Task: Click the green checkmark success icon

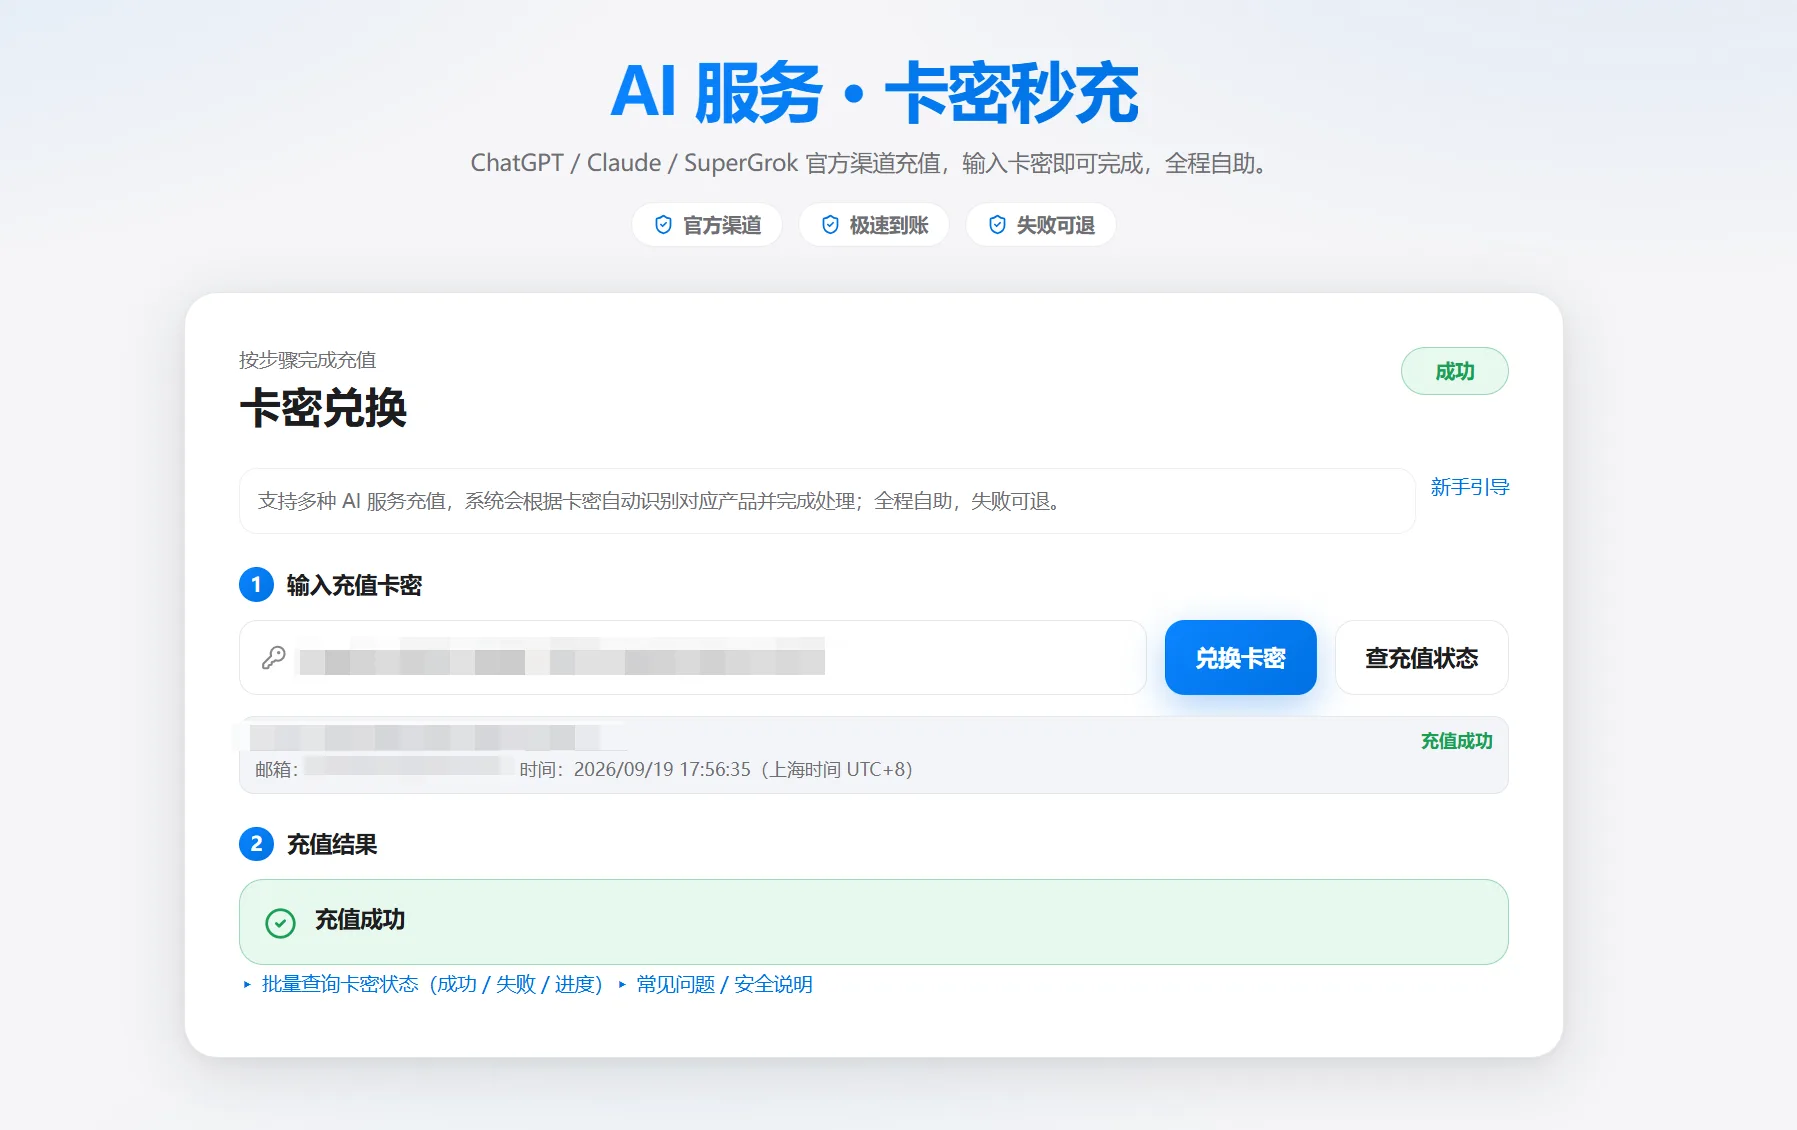Action: pyautogui.click(x=281, y=922)
